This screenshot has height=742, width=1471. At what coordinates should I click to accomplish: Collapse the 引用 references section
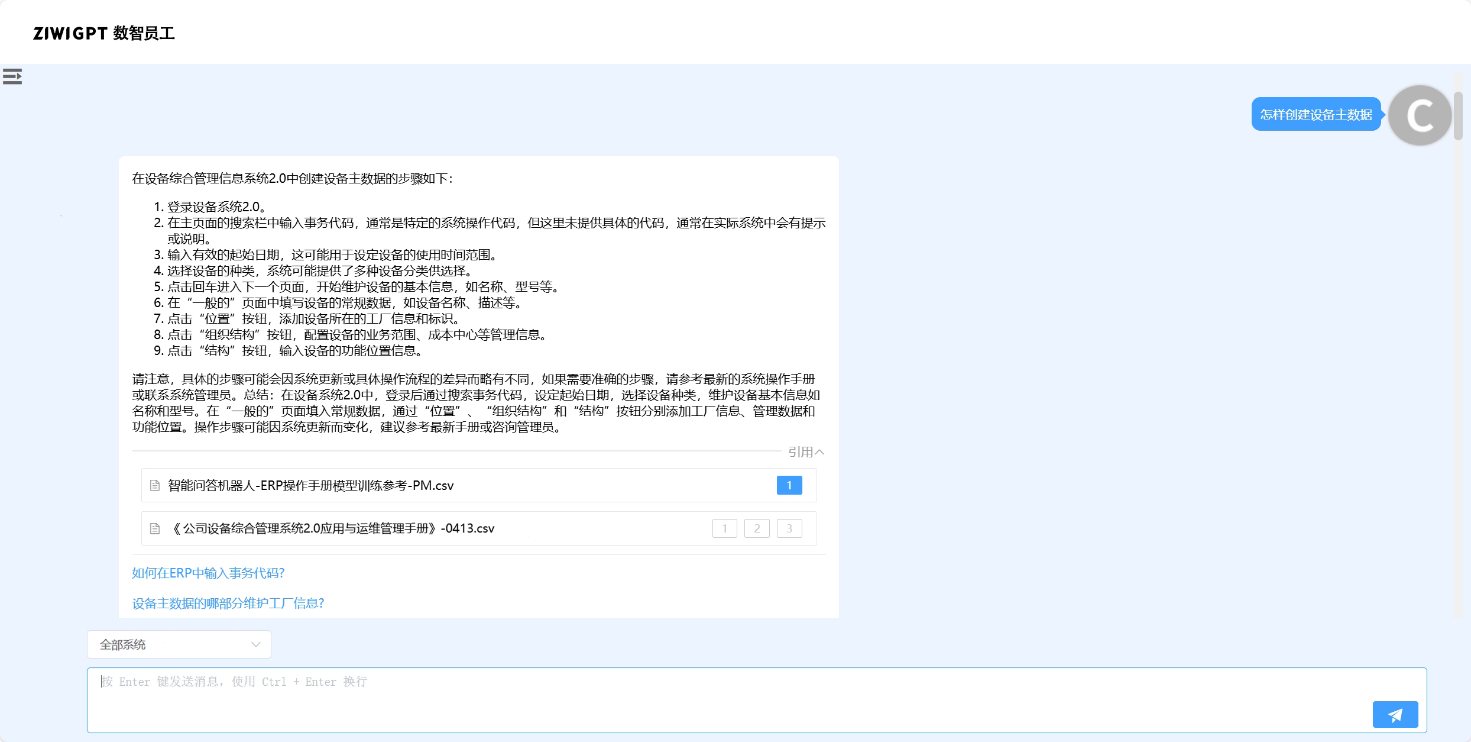point(806,452)
